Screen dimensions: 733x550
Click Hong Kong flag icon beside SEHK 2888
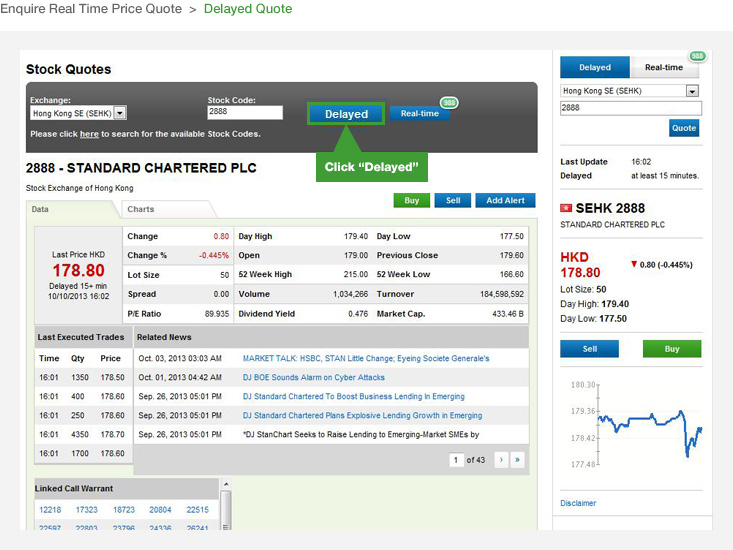click(566, 208)
